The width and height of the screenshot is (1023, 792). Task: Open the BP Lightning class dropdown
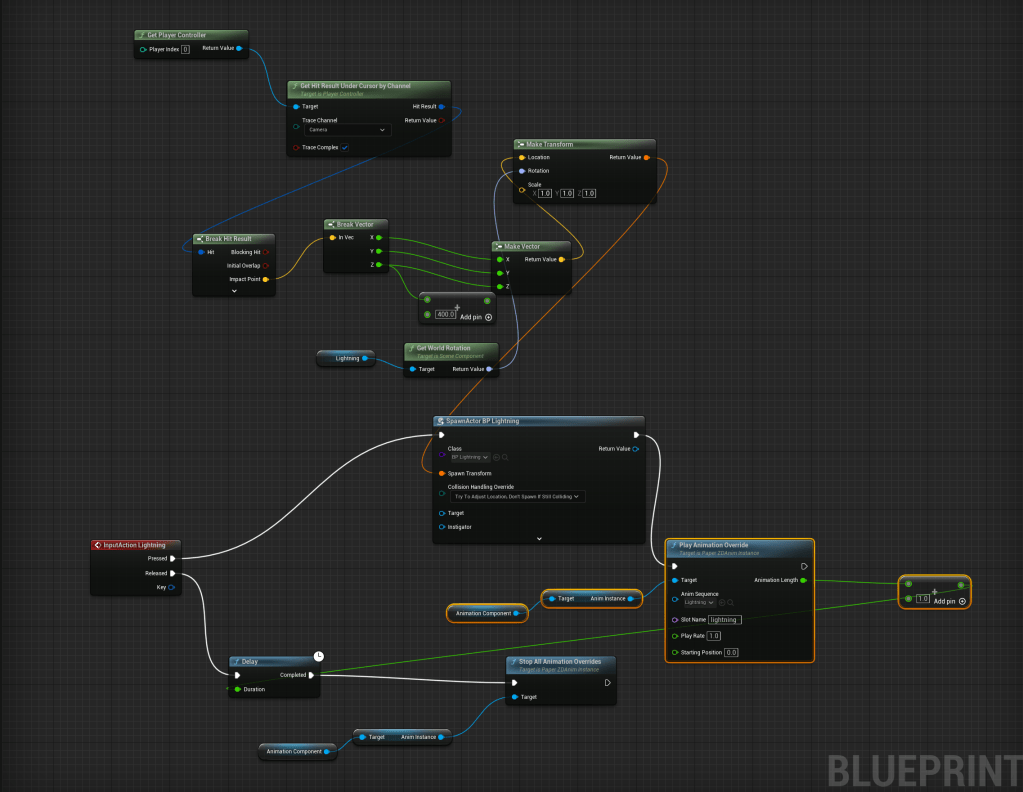[468, 457]
